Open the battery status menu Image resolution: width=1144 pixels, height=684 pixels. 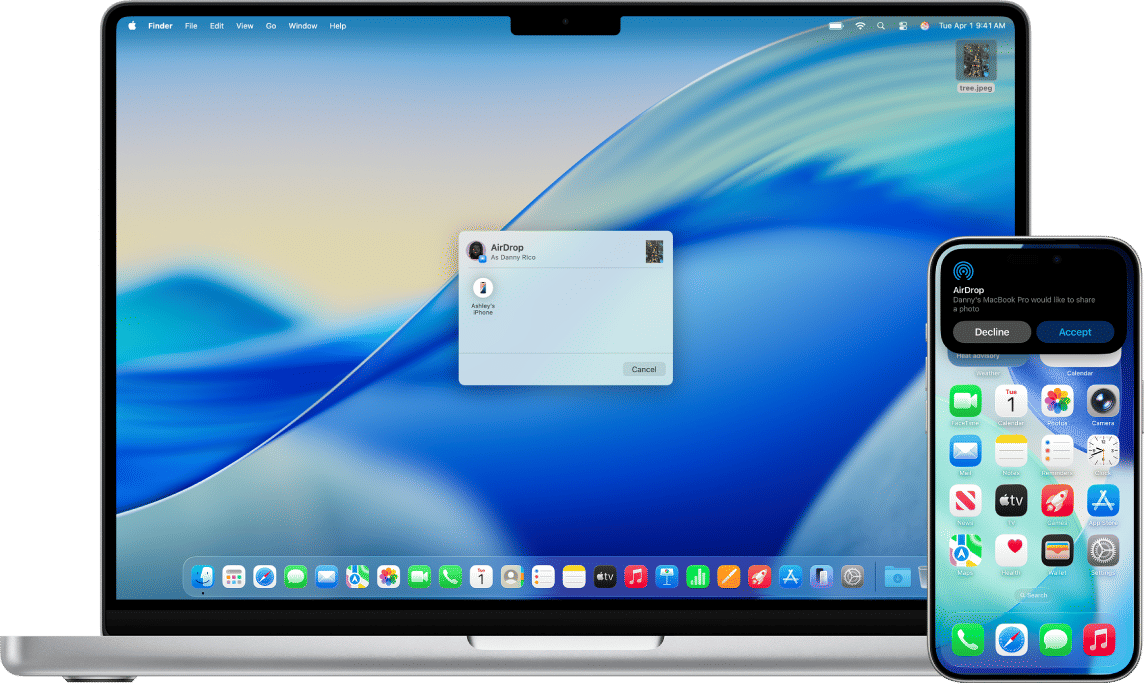coord(836,26)
